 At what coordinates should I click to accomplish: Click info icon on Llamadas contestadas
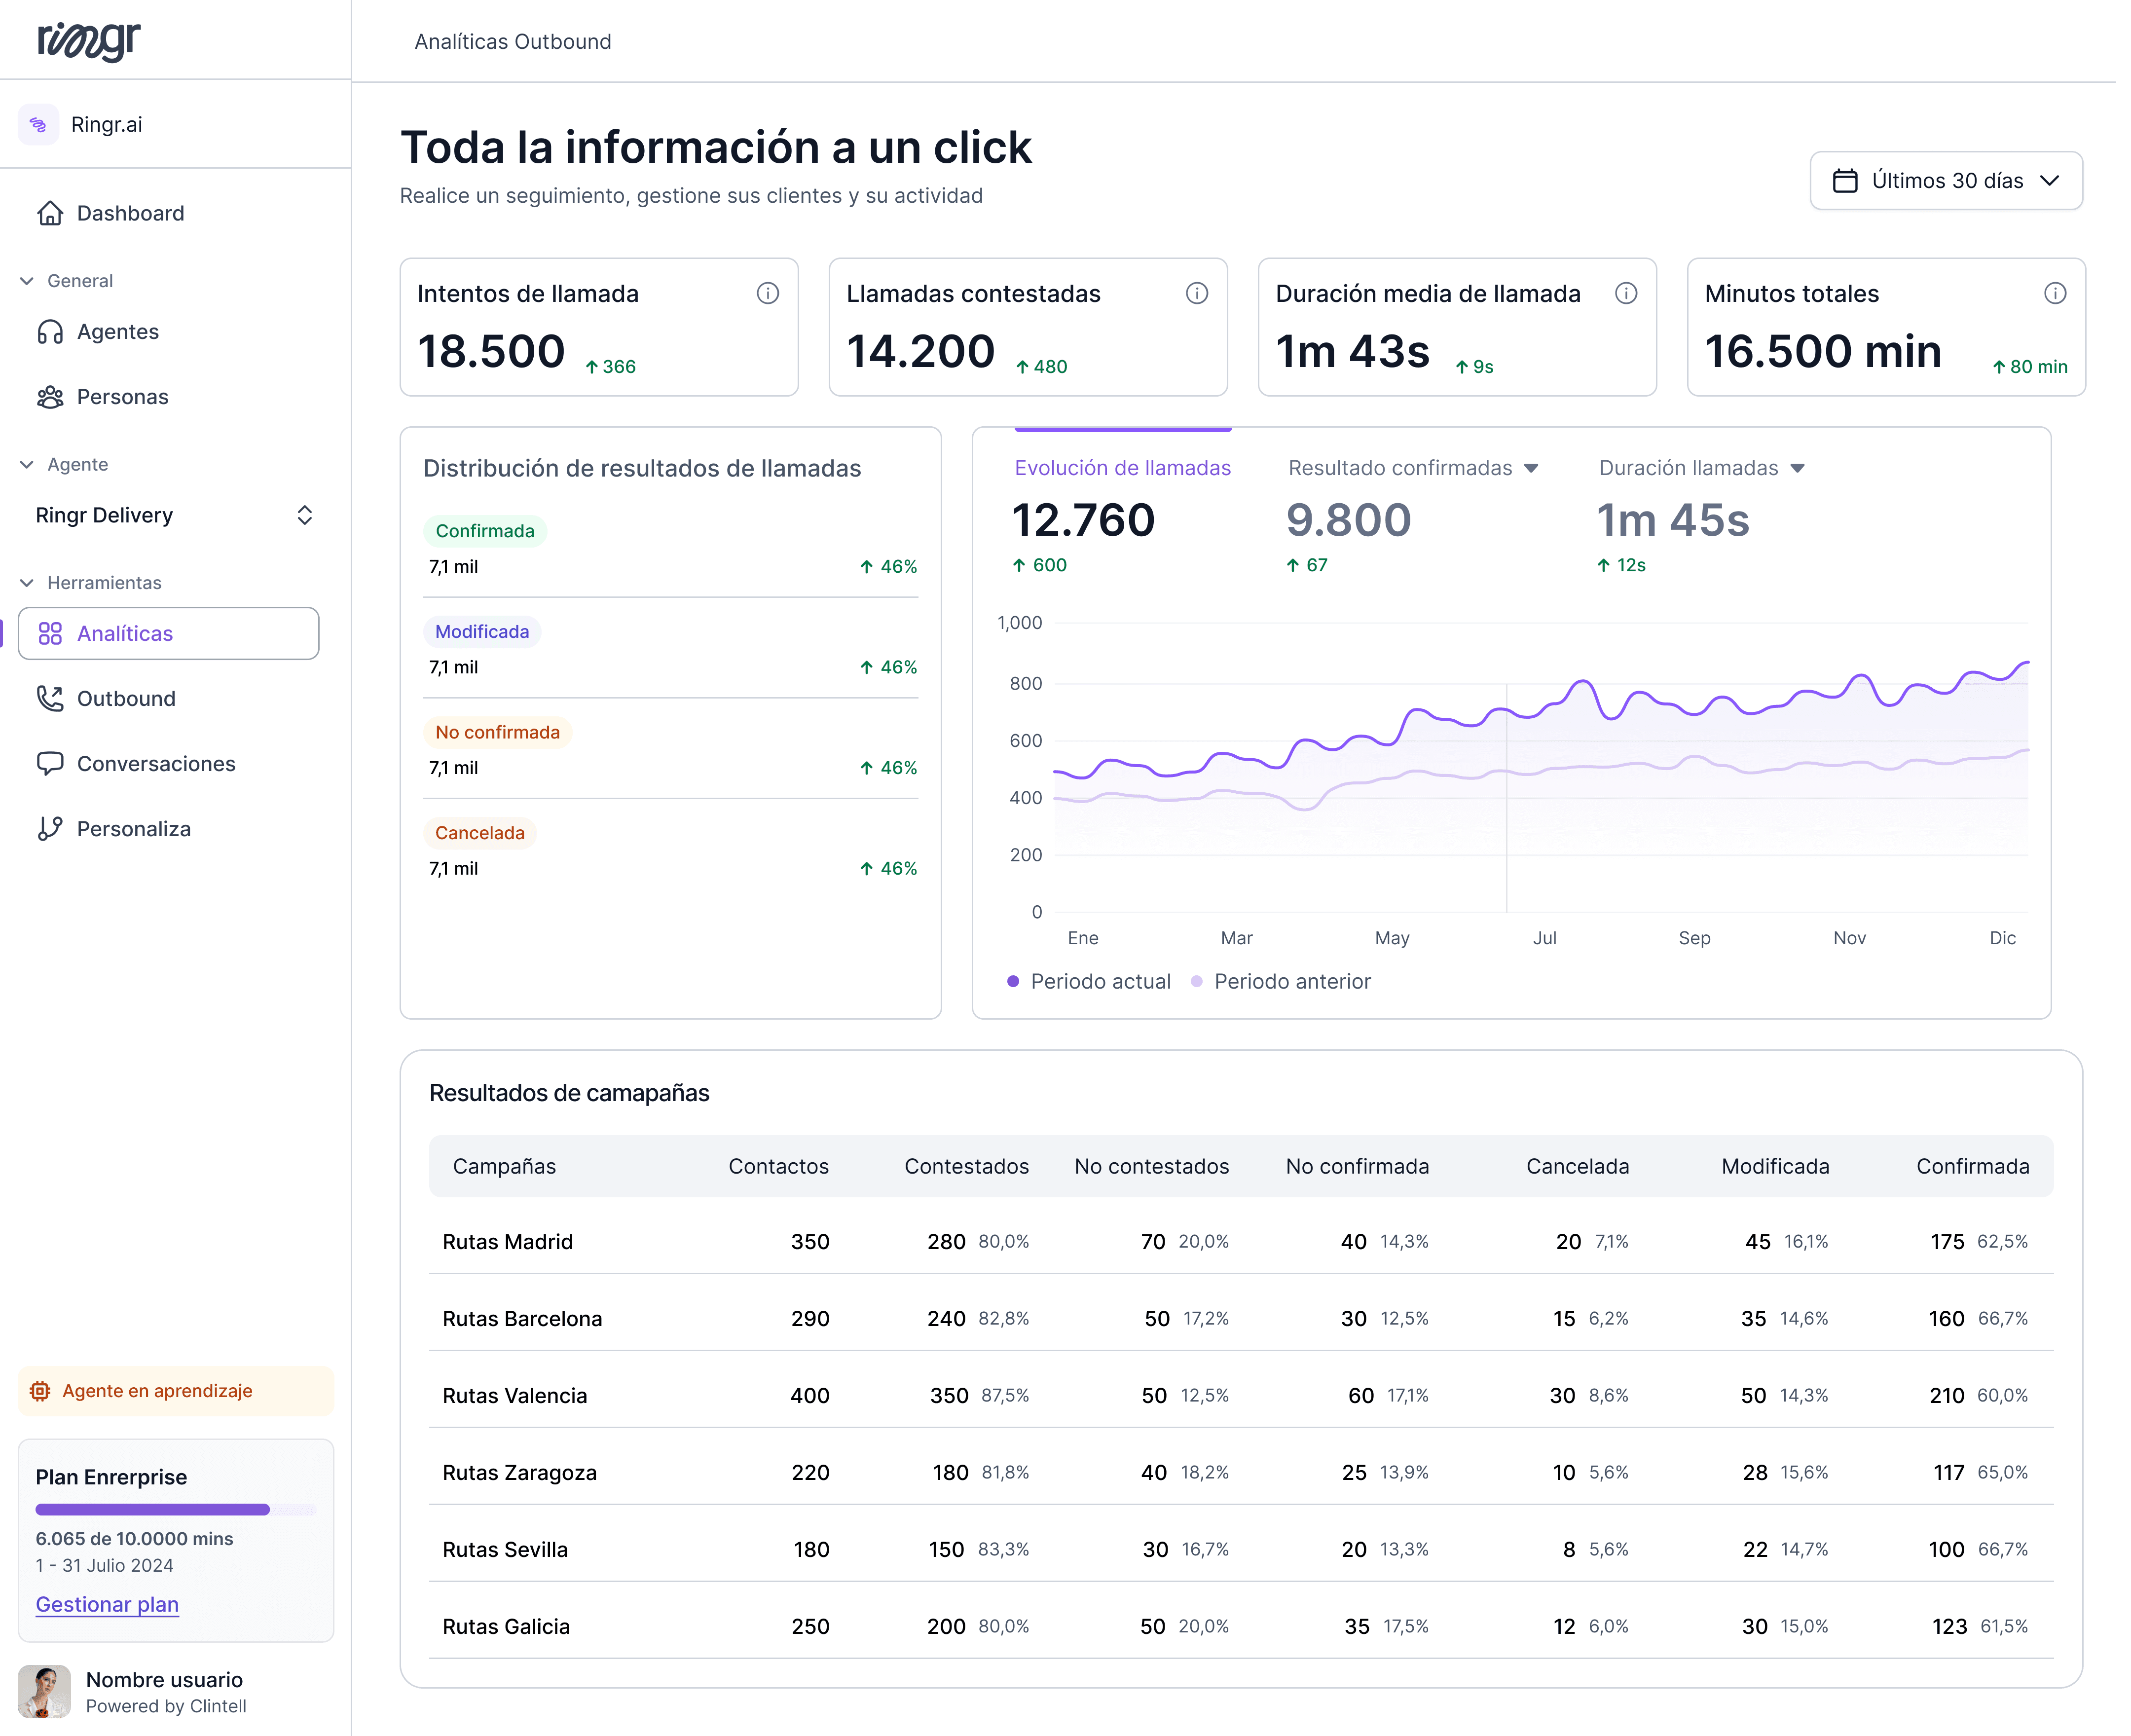[x=1197, y=293]
